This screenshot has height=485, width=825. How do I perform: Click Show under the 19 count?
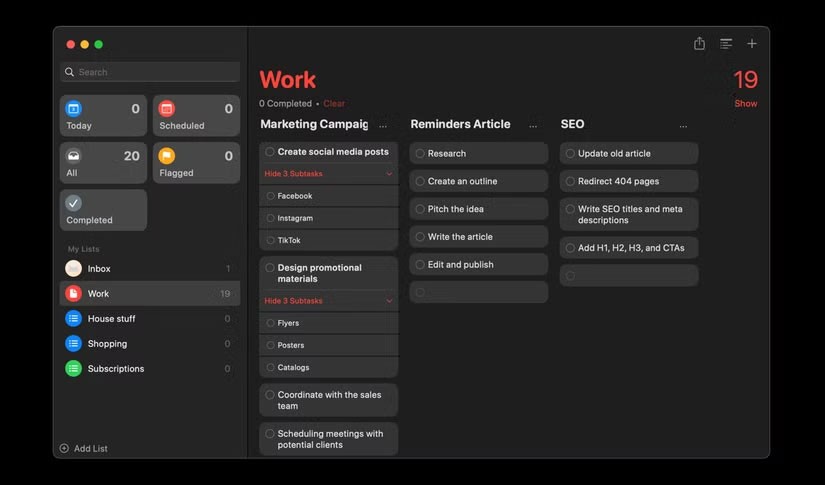coord(745,104)
